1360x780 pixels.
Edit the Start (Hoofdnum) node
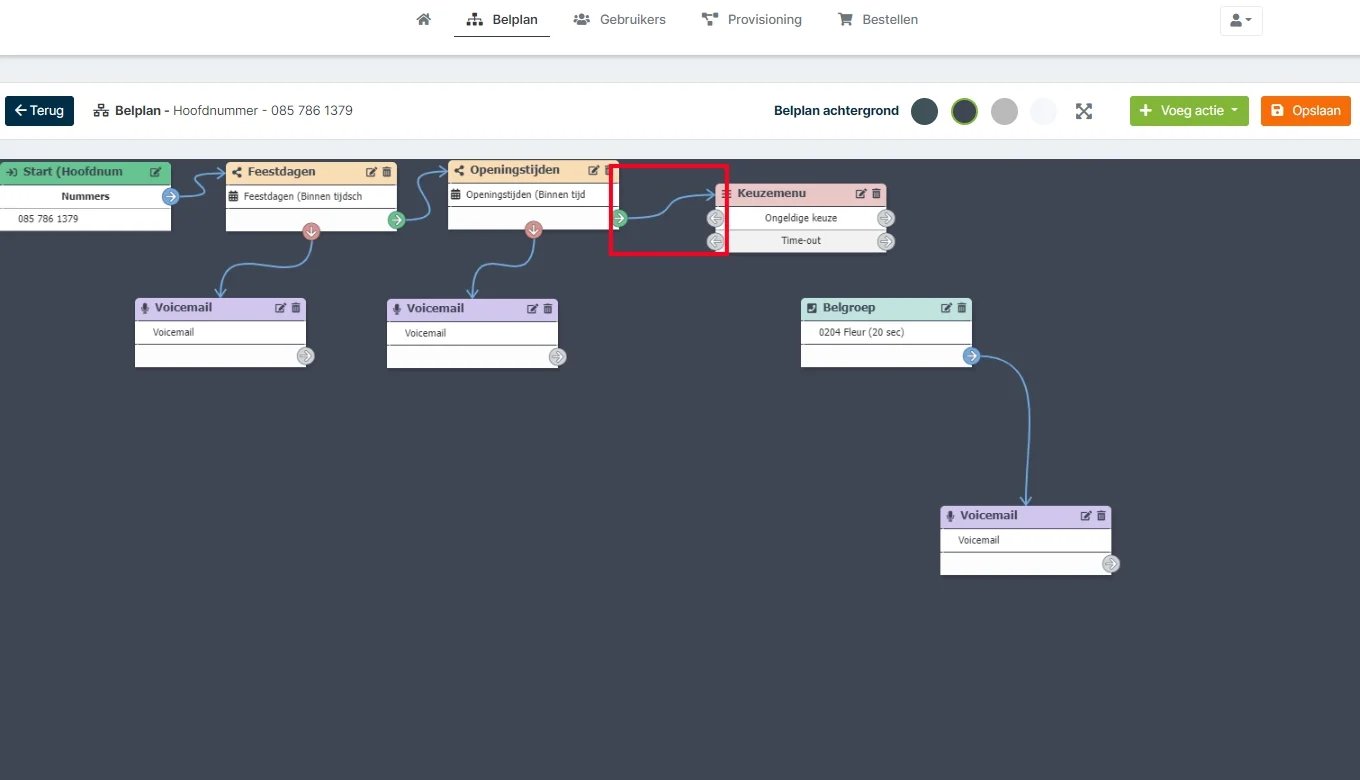click(155, 172)
